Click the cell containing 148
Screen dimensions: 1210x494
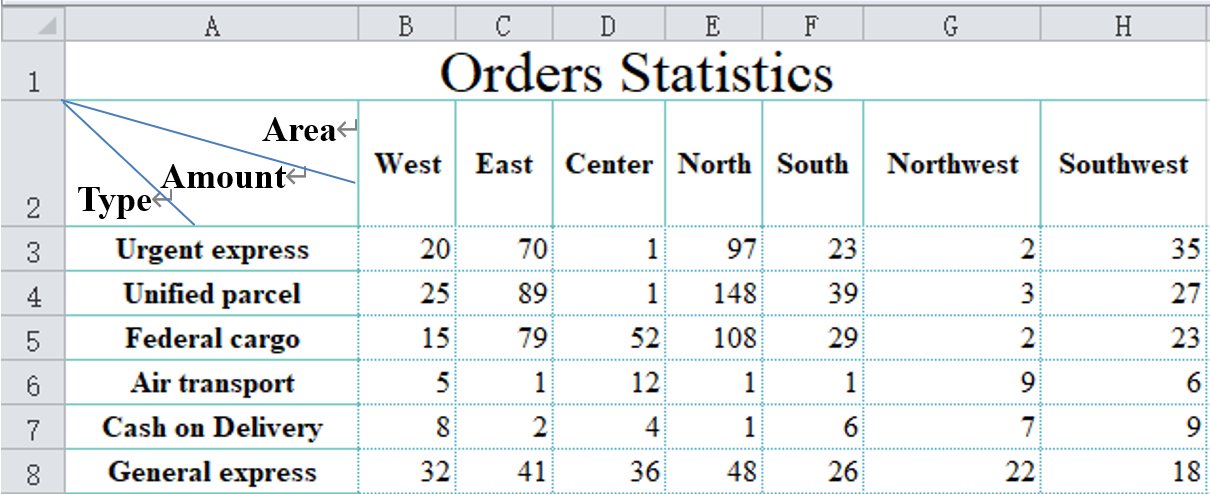[713, 294]
